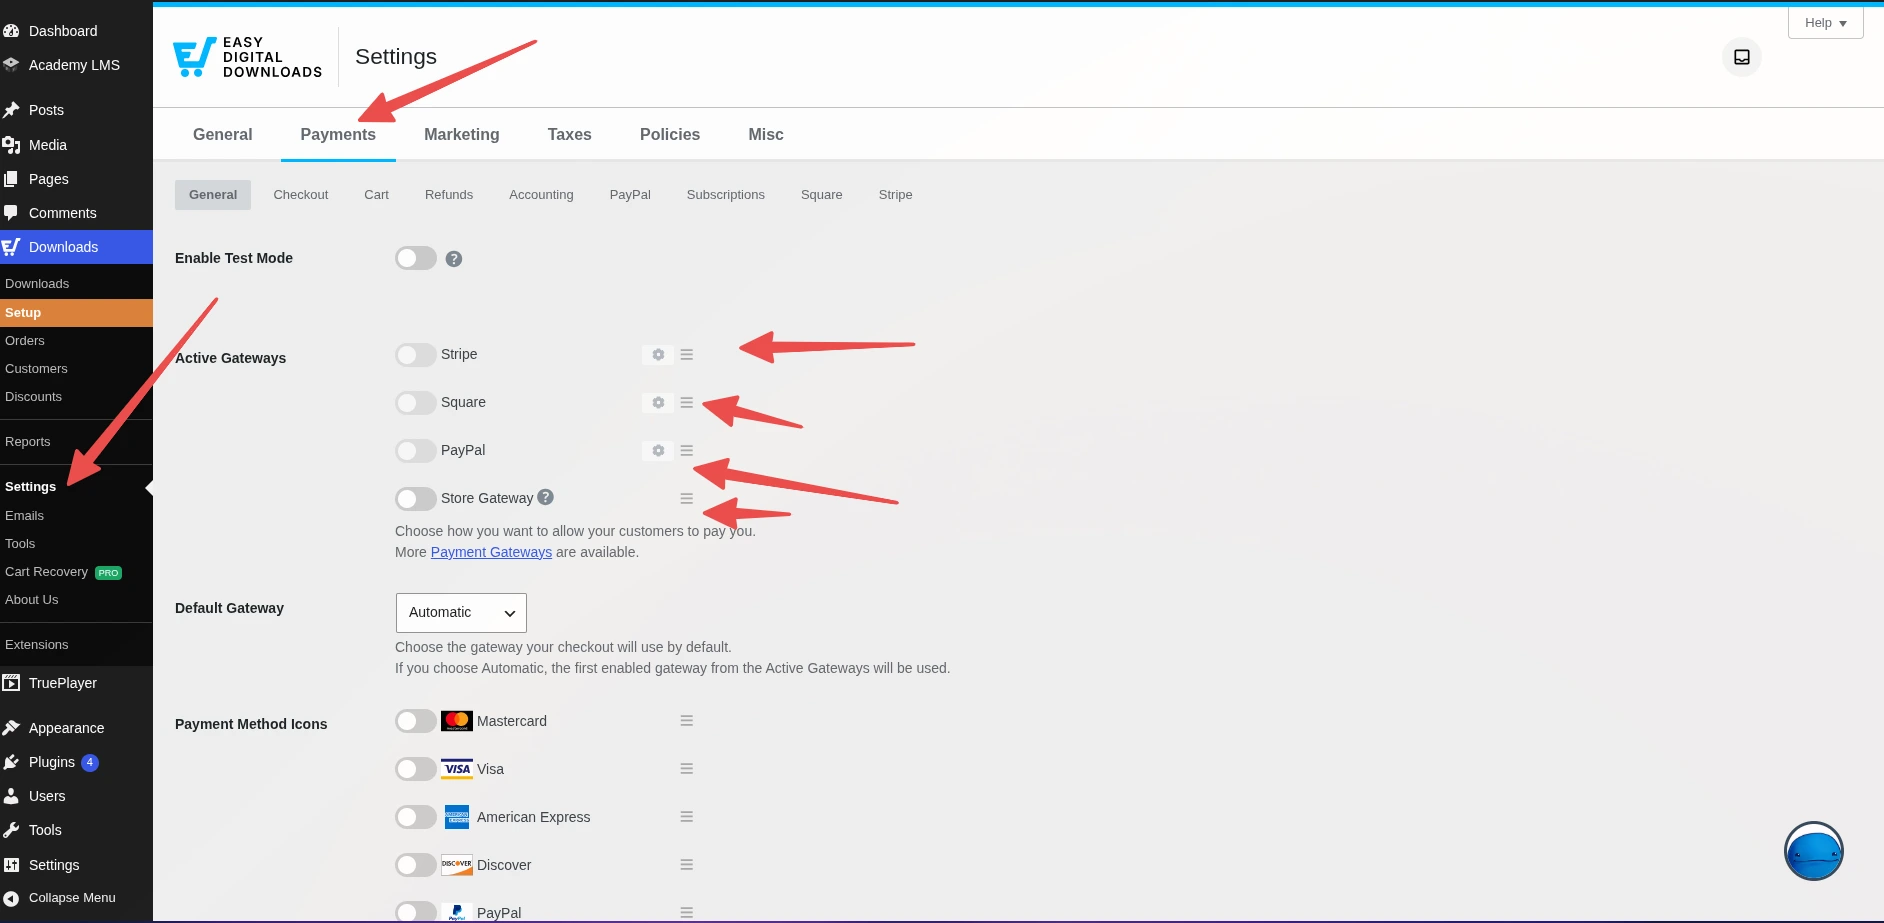Grab the American Express reorder handle
Image resolution: width=1884 pixels, height=923 pixels.
(x=687, y=816)
